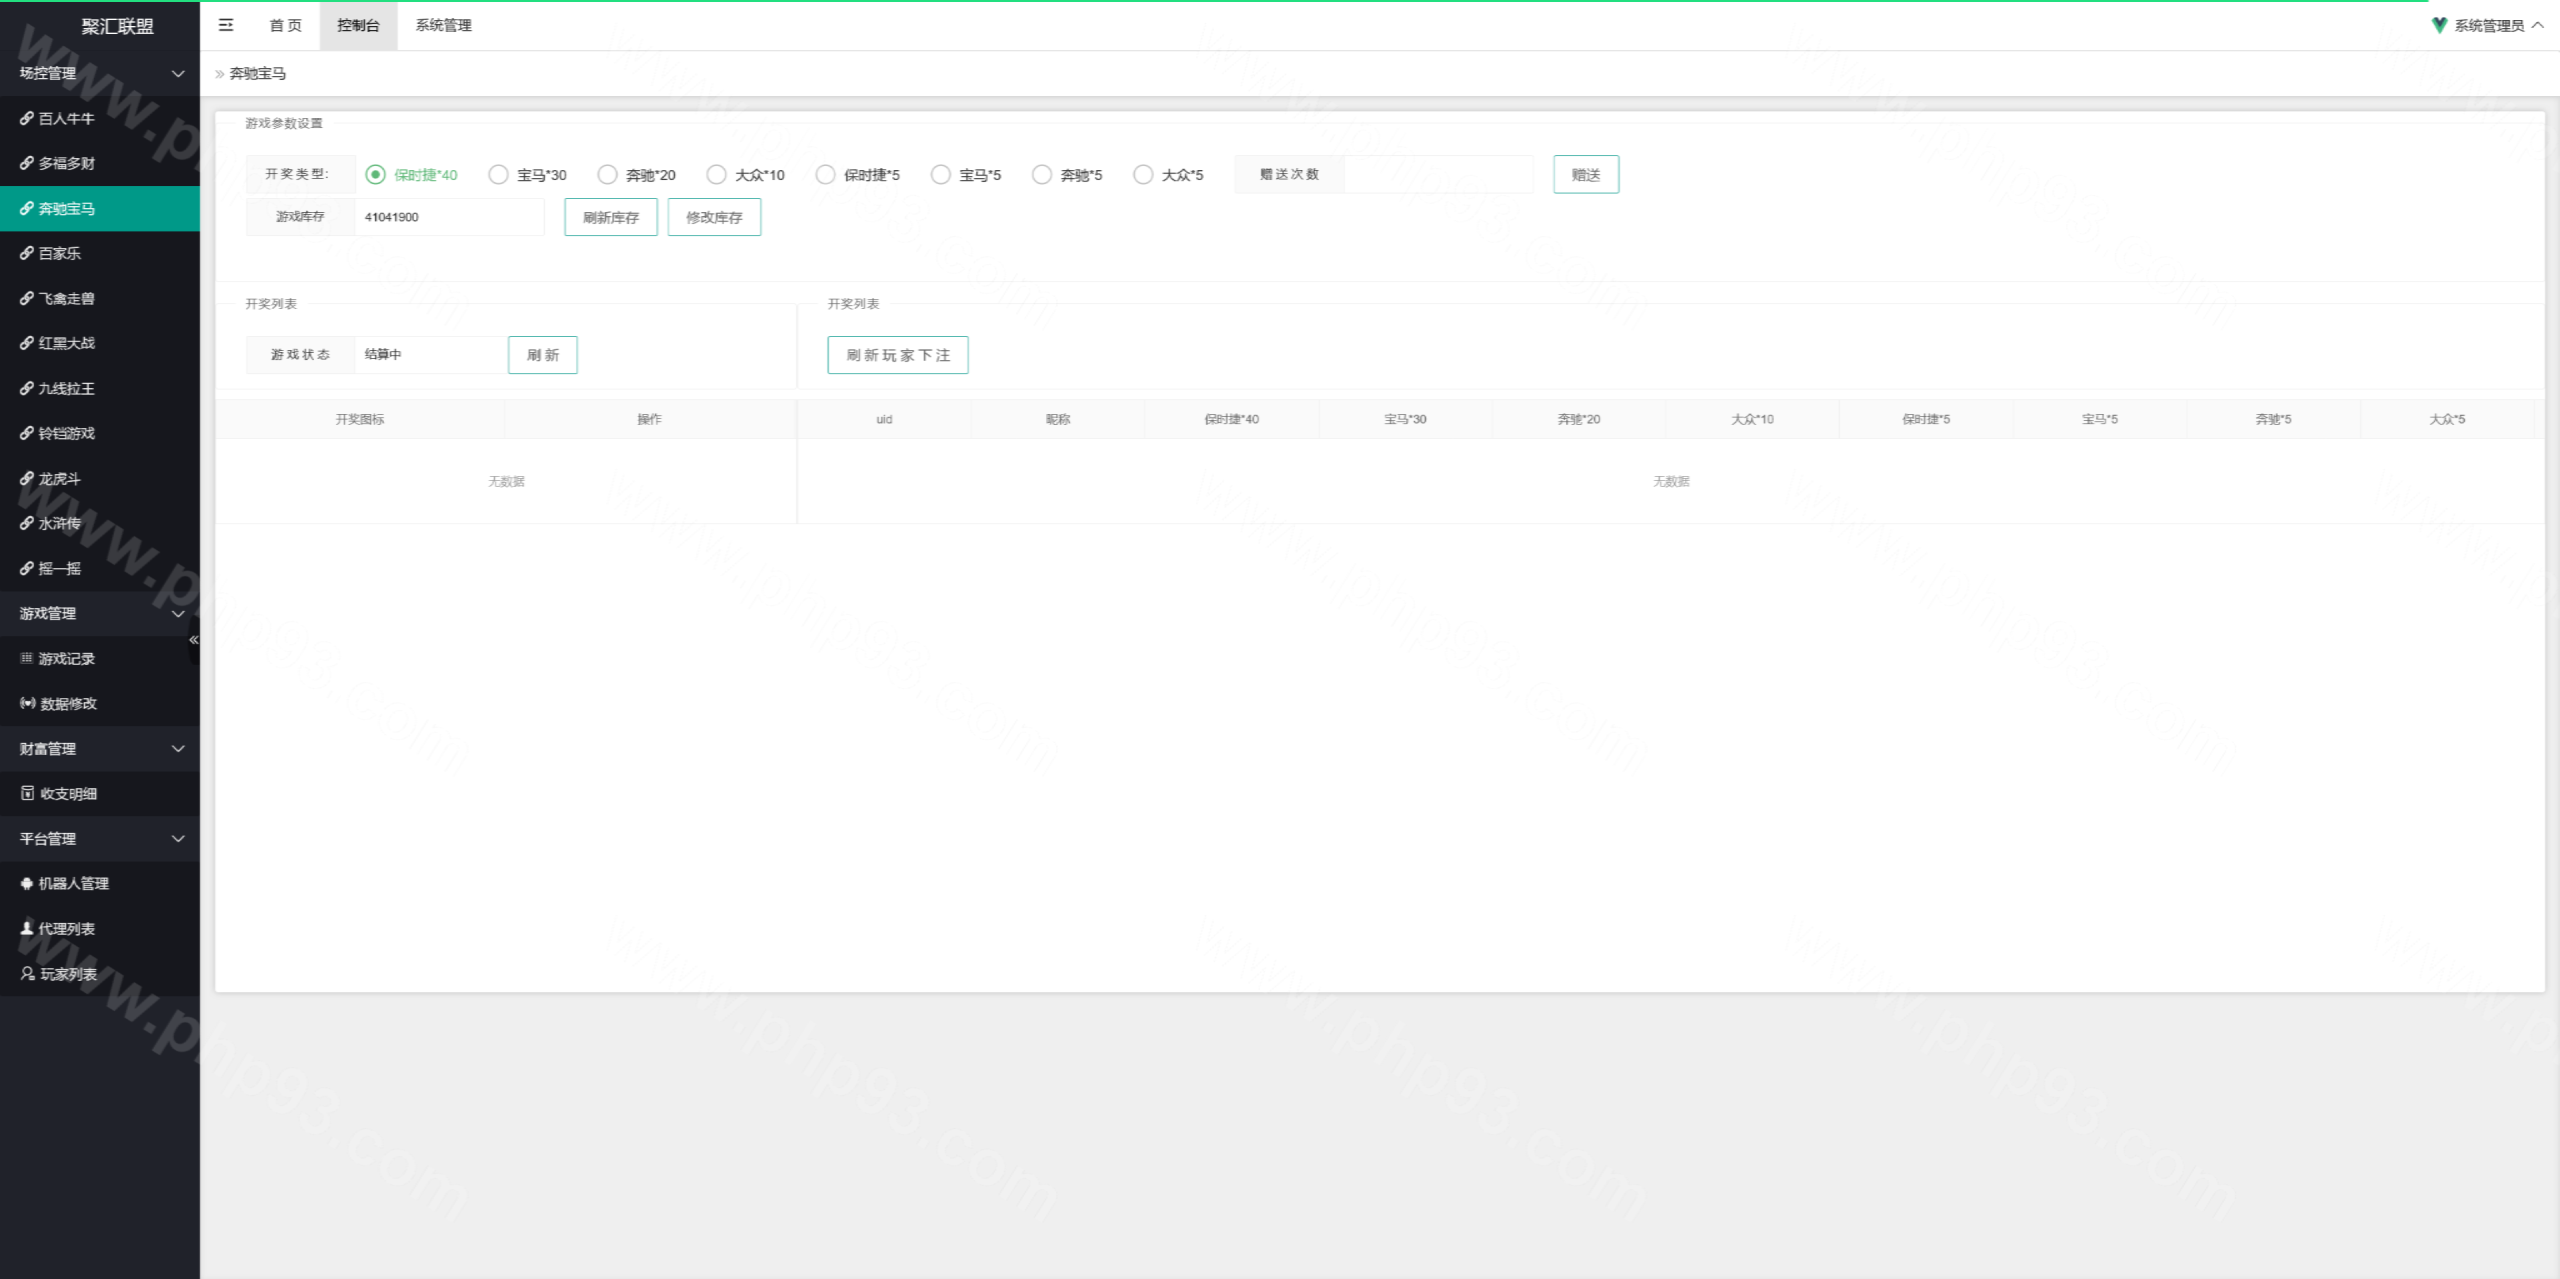Select the 大众*5 radio option

(x=1143, y=175)
